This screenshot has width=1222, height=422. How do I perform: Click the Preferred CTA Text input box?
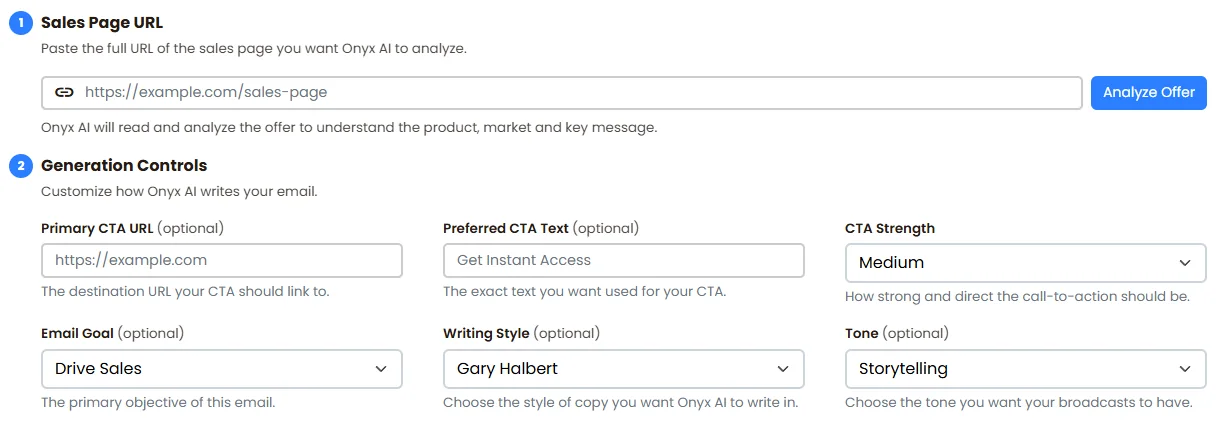(624, 260)
